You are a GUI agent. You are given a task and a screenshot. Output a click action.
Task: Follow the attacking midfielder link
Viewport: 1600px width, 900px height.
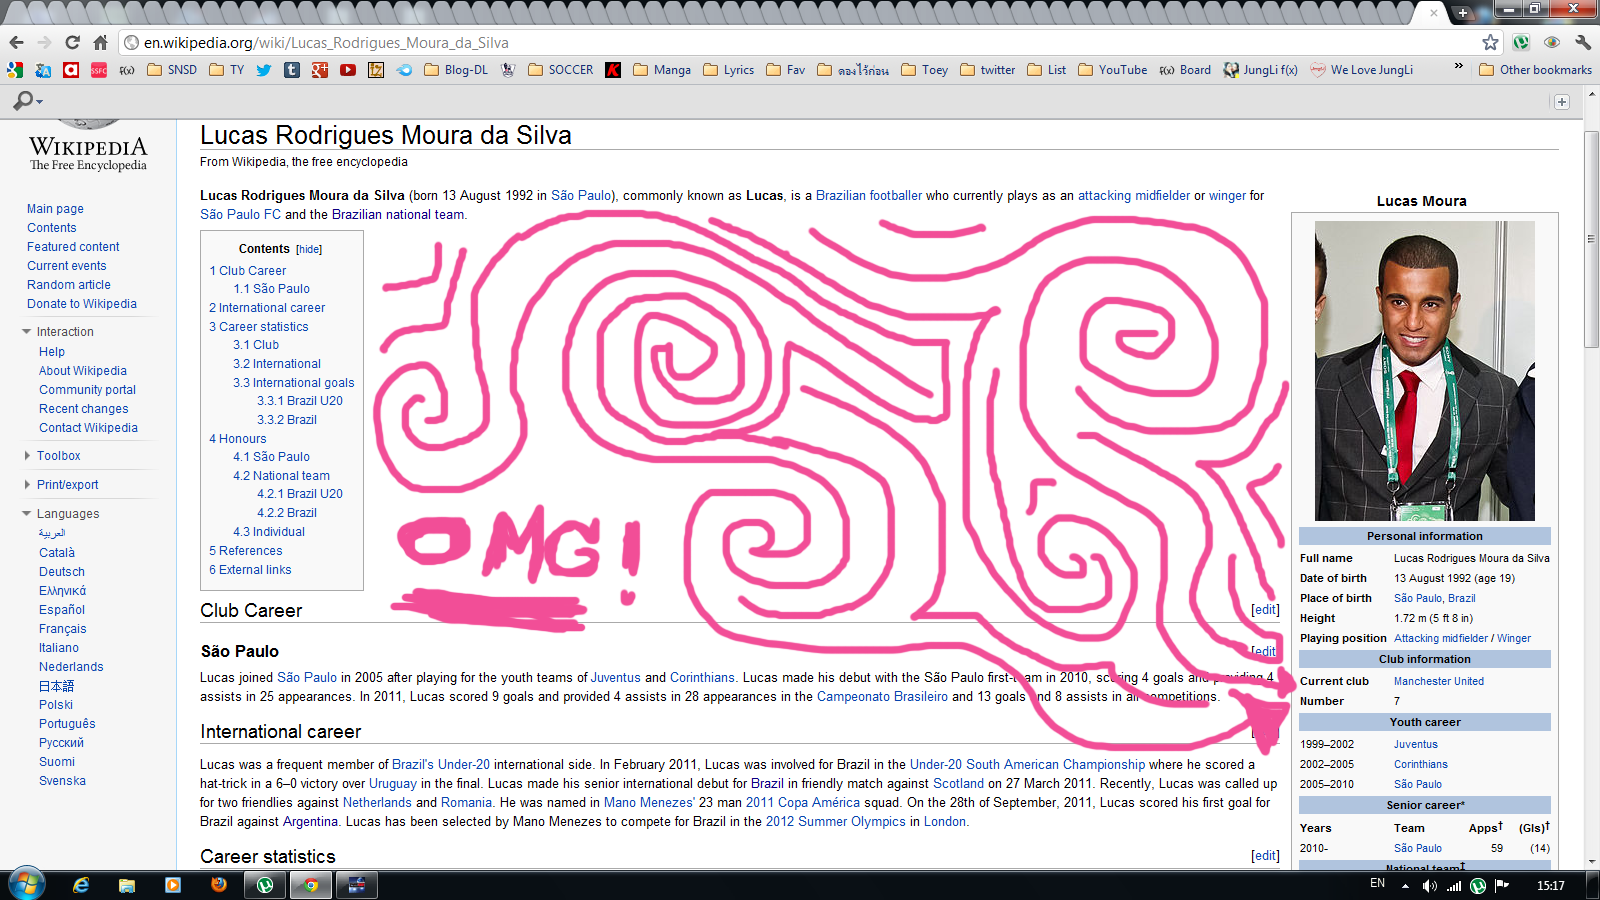click(1134, 196)
